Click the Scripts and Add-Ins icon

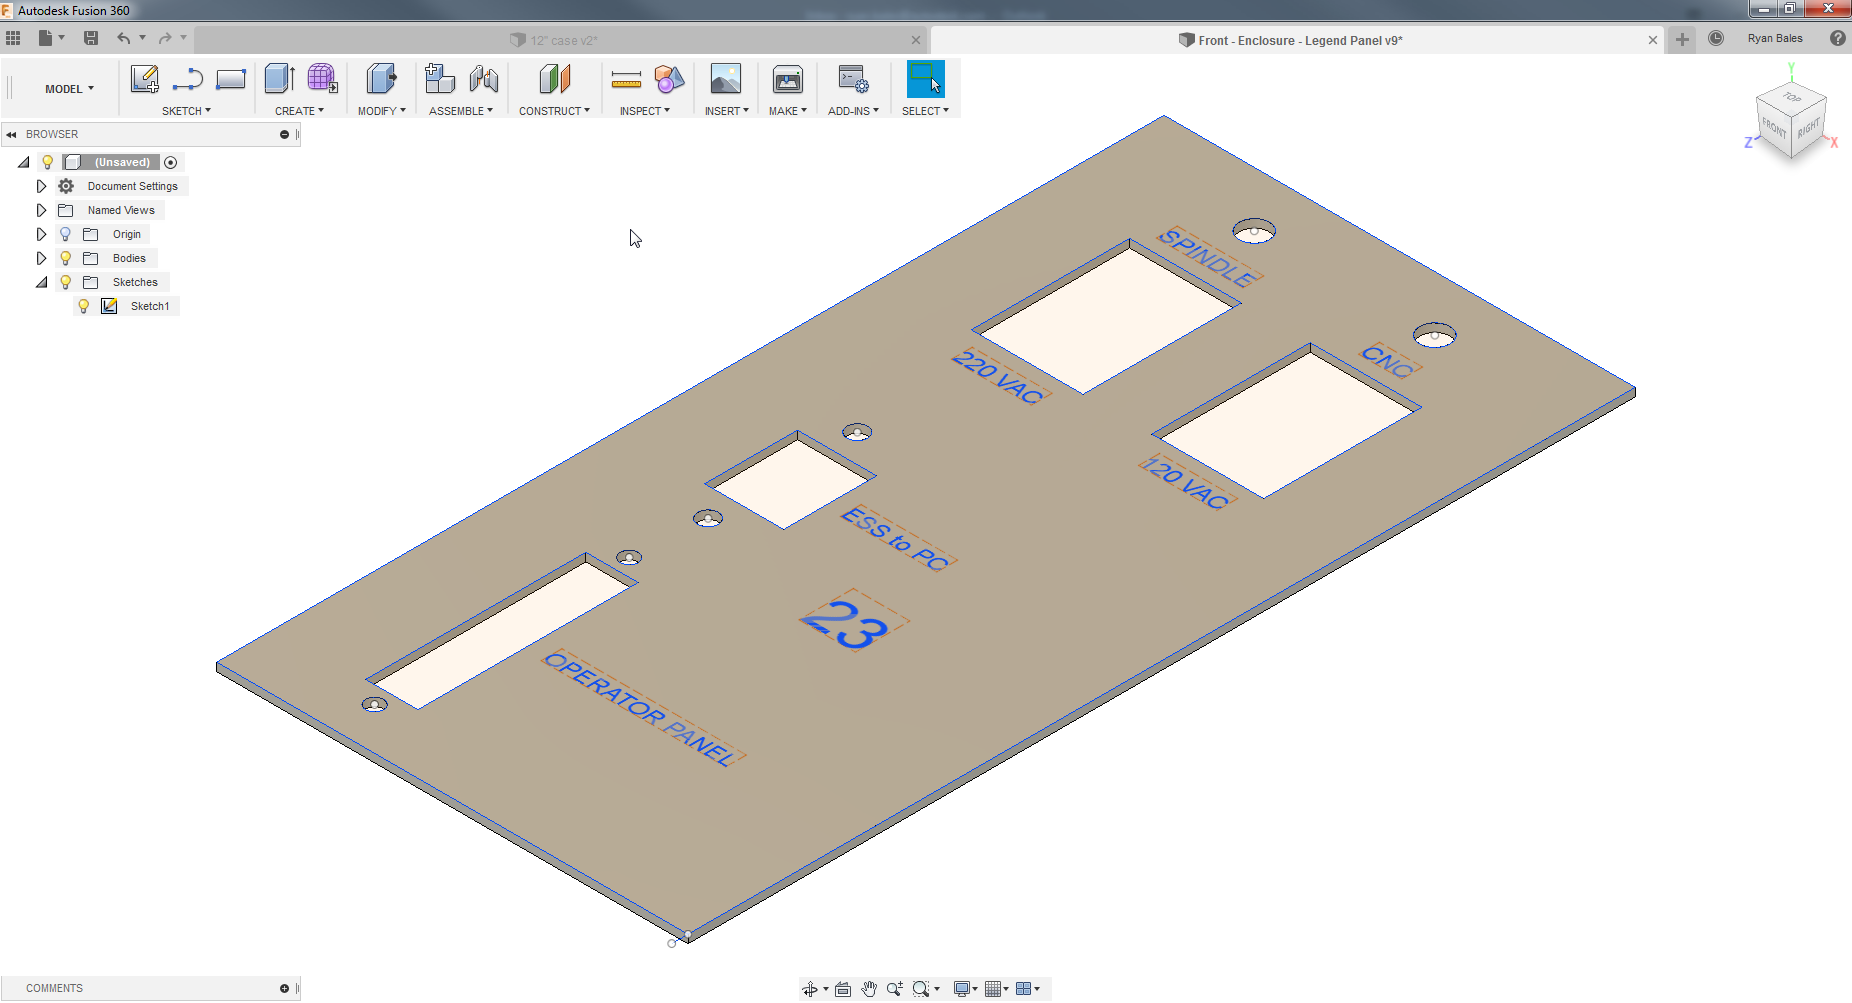coord(853,79)
